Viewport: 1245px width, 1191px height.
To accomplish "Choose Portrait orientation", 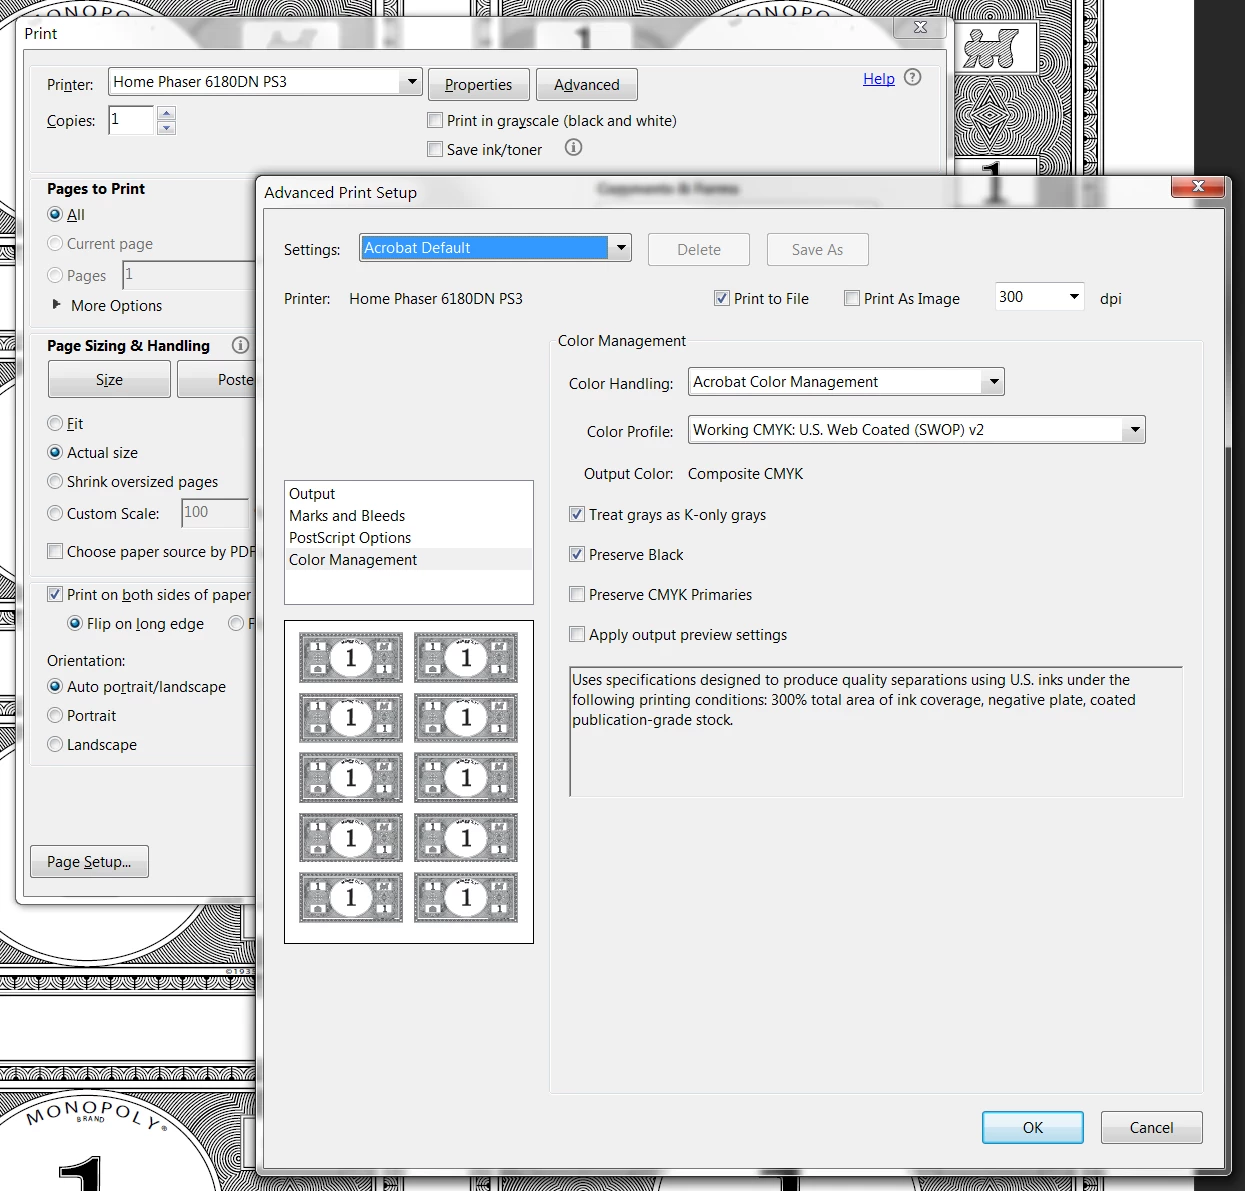I will point(55,715).
